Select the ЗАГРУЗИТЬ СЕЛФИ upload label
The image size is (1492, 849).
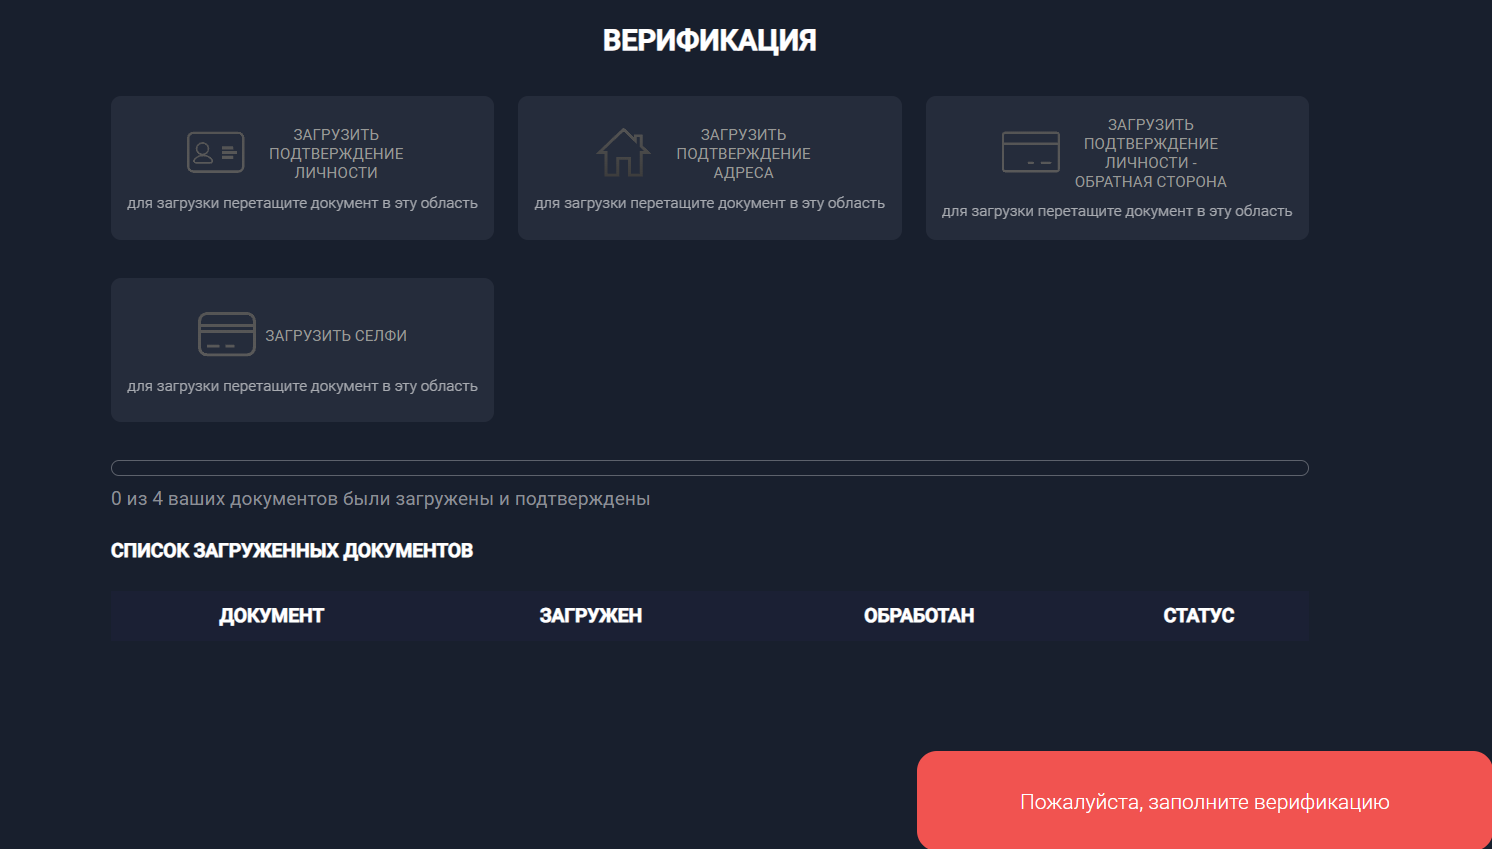336,336
